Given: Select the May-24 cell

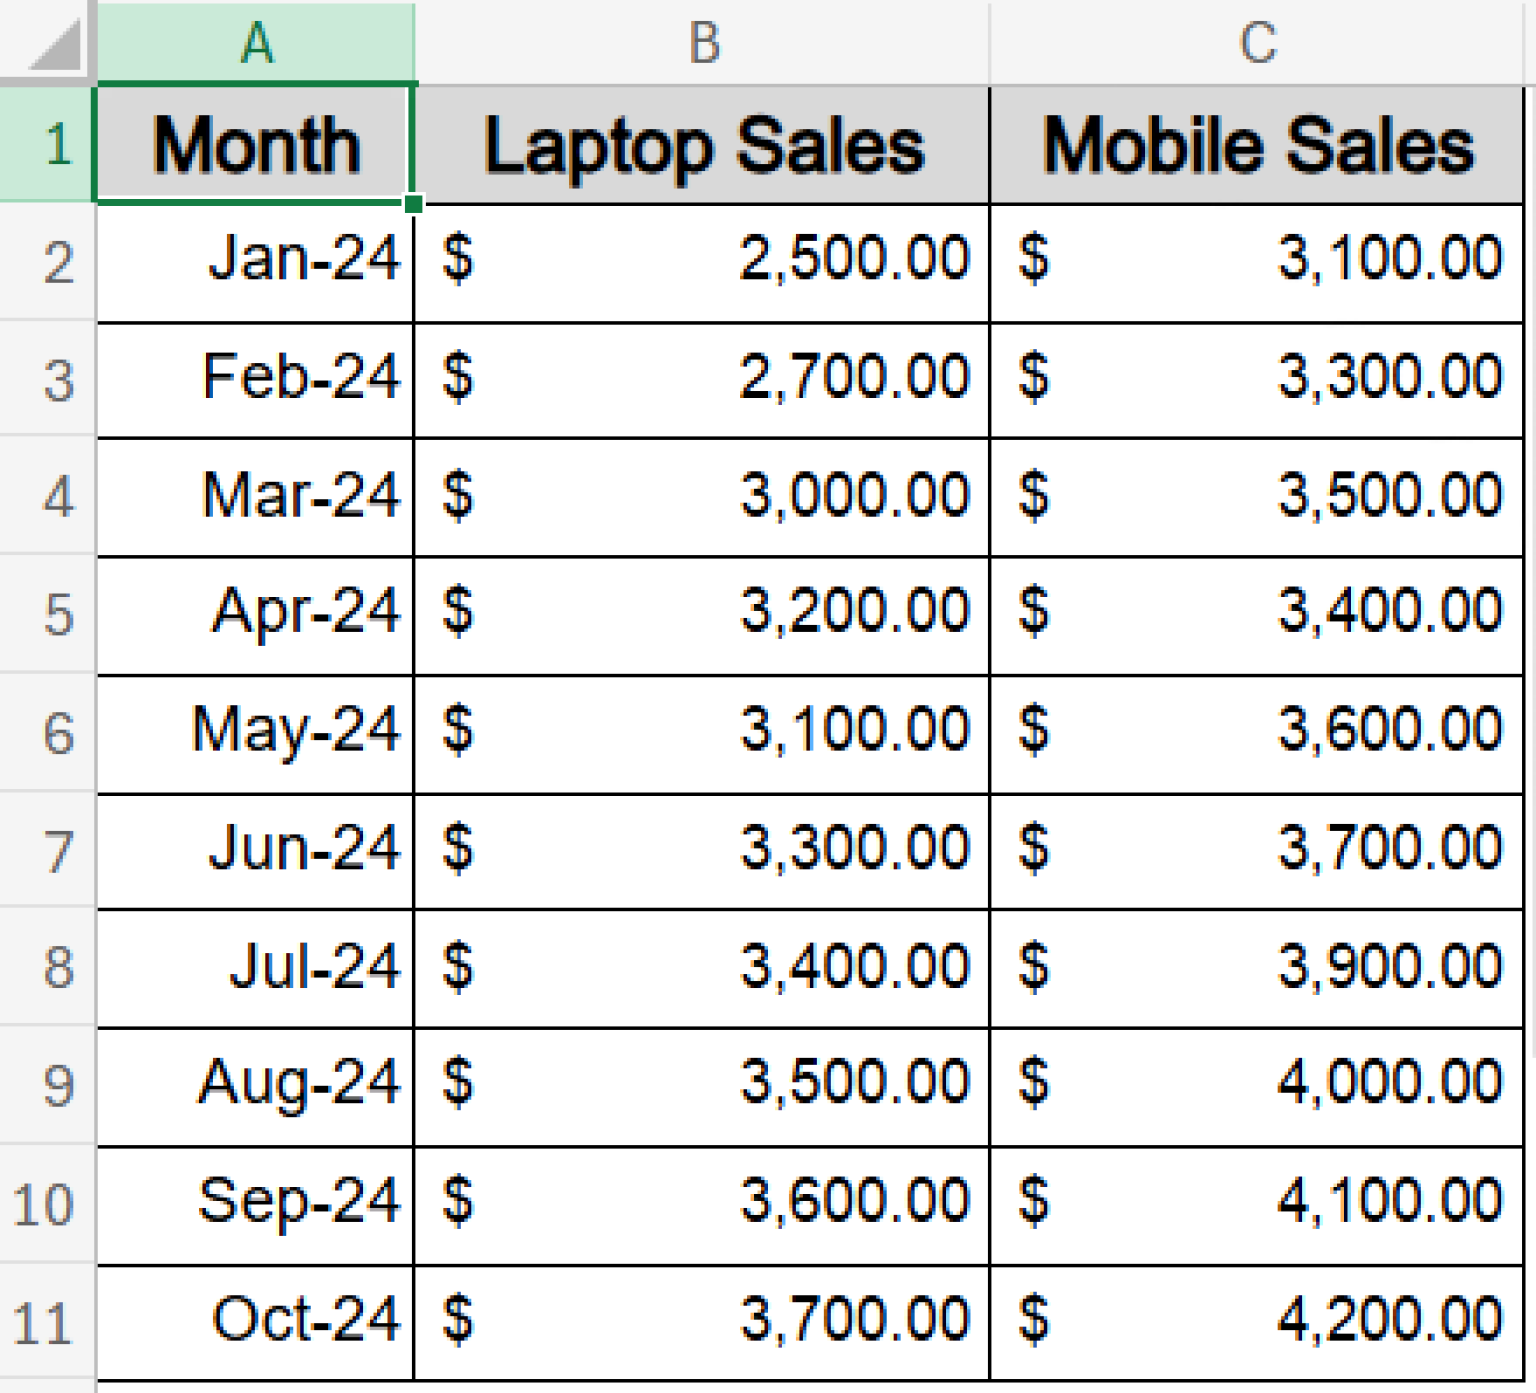Looking at the screenshot, I should (255, 732).
